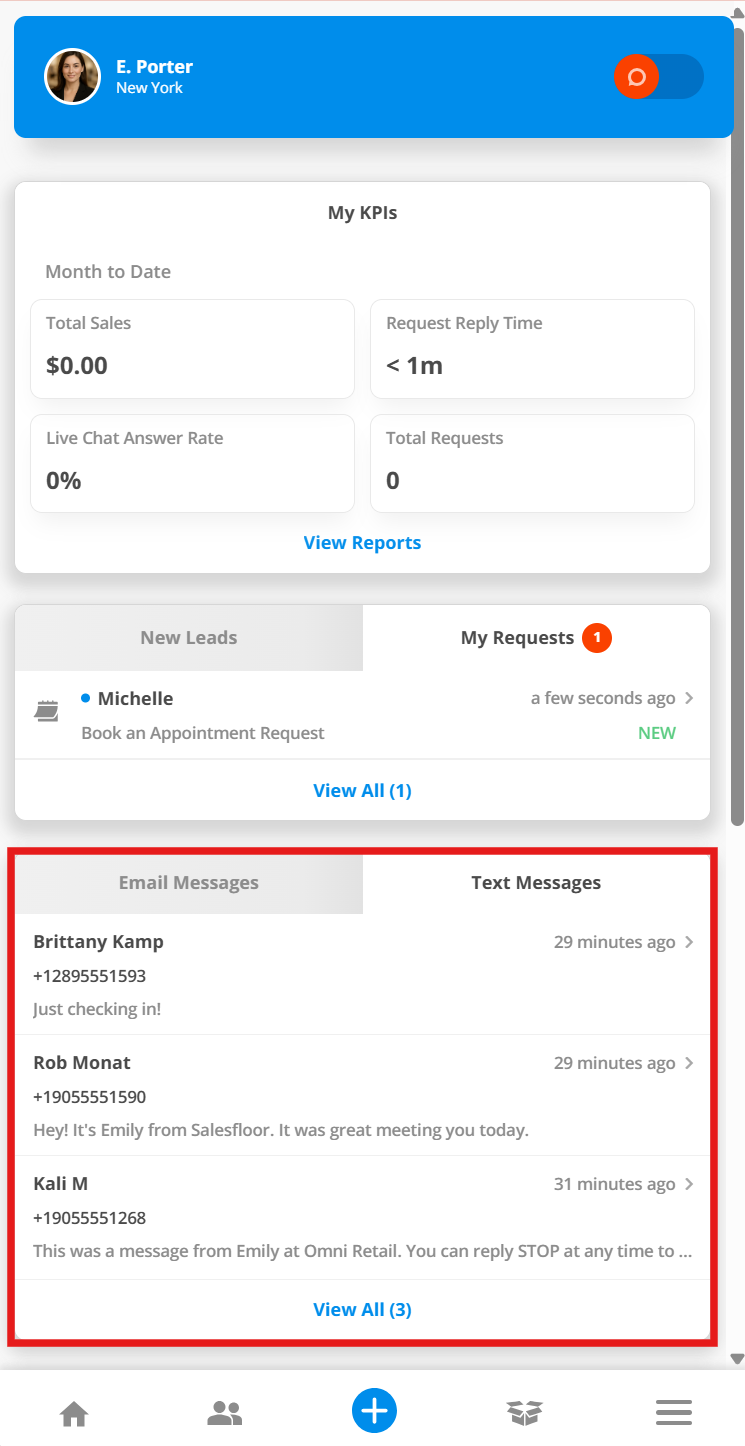
Task: Select the Text Messages tab
Action: (x=536, y=883)
